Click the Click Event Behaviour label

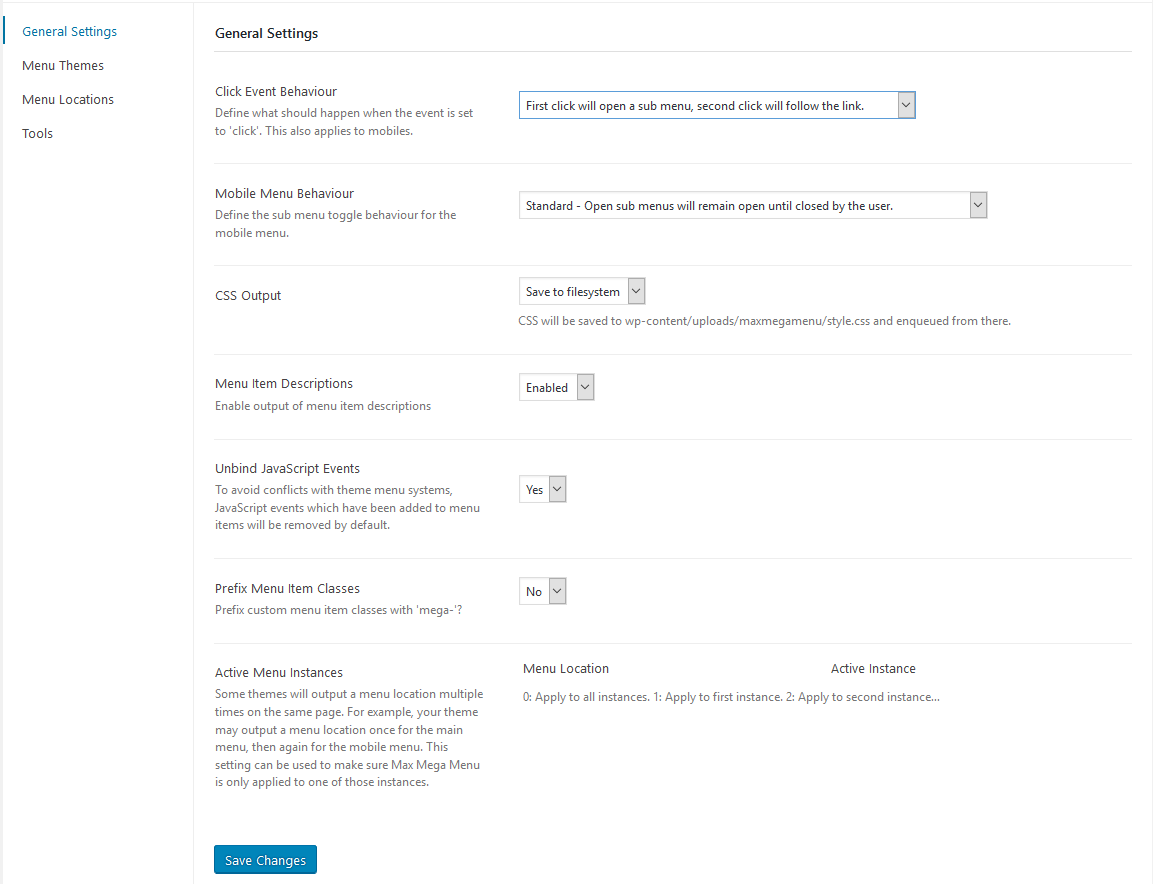[276, 91]
